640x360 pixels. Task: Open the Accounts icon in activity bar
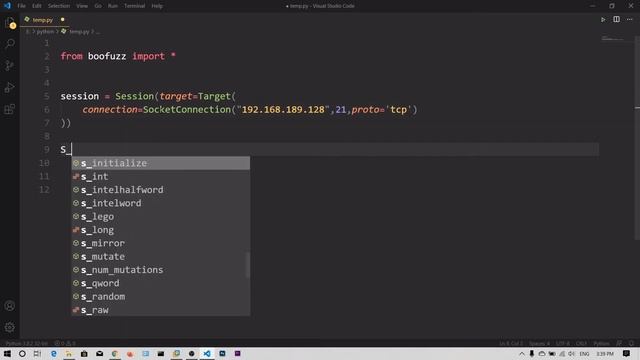point(10,306)
